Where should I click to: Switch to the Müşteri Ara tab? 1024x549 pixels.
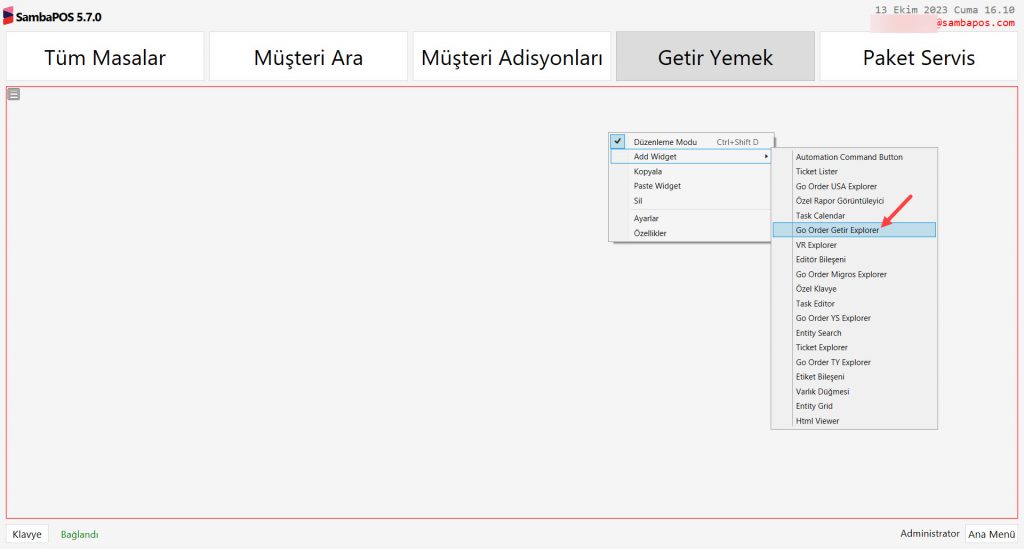pos(308,57)
